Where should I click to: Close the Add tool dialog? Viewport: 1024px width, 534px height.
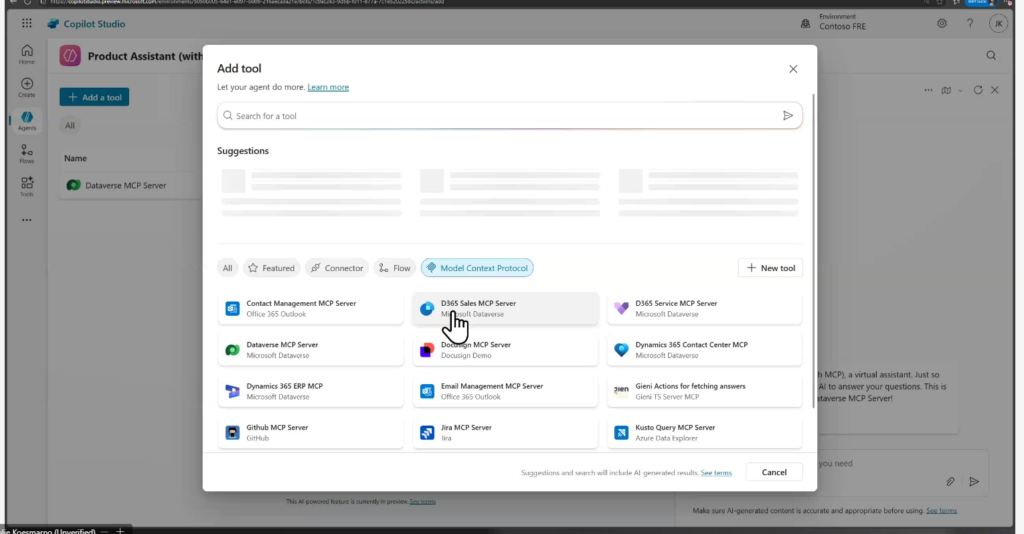793,69
